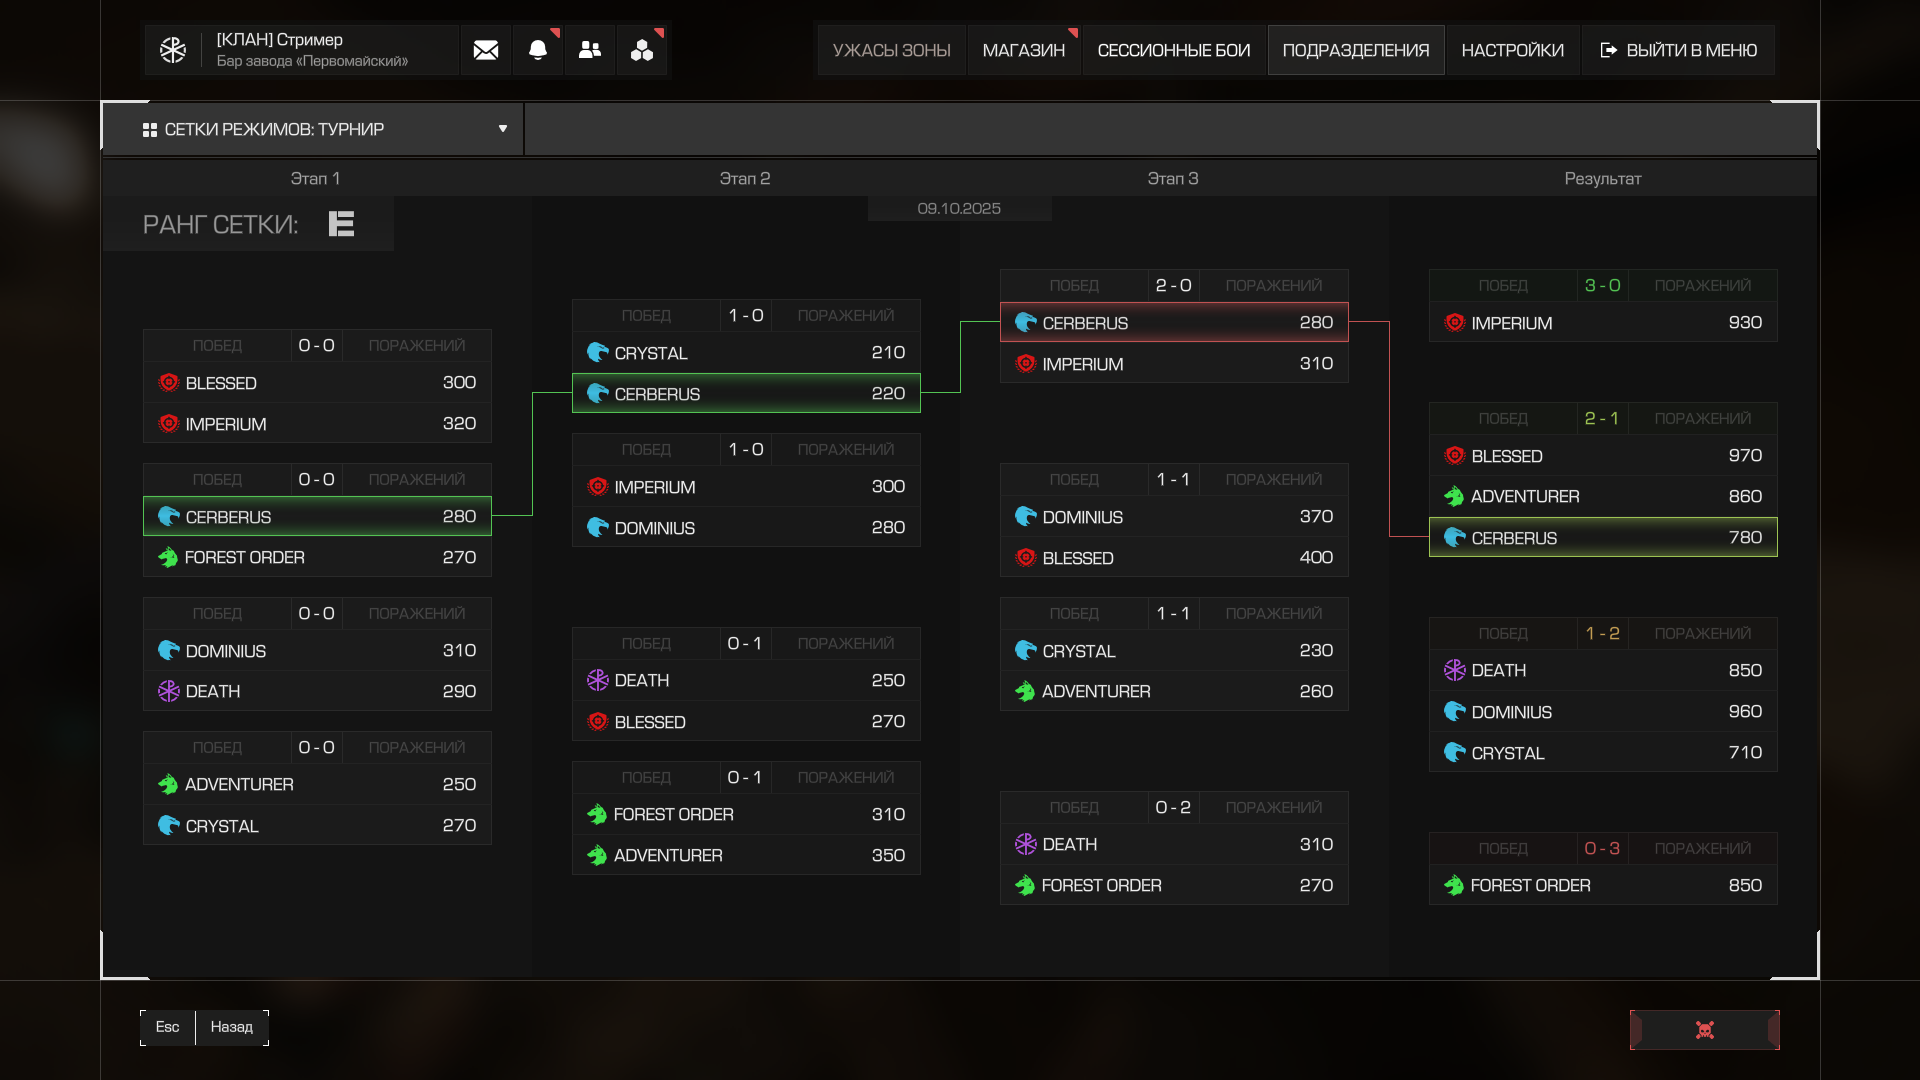Image resolution: width=1920 pixels, height=1080 pixels.
Task: Open the Сессионные бои tab
Action: [x=1173, y=50]
